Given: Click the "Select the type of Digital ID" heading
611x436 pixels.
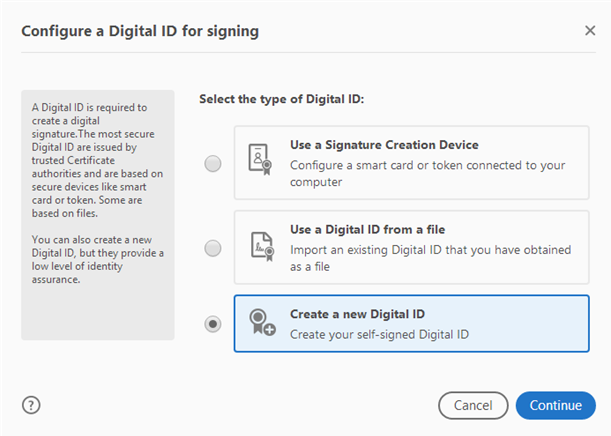Looking at the screenshot, I should point(281,99).
